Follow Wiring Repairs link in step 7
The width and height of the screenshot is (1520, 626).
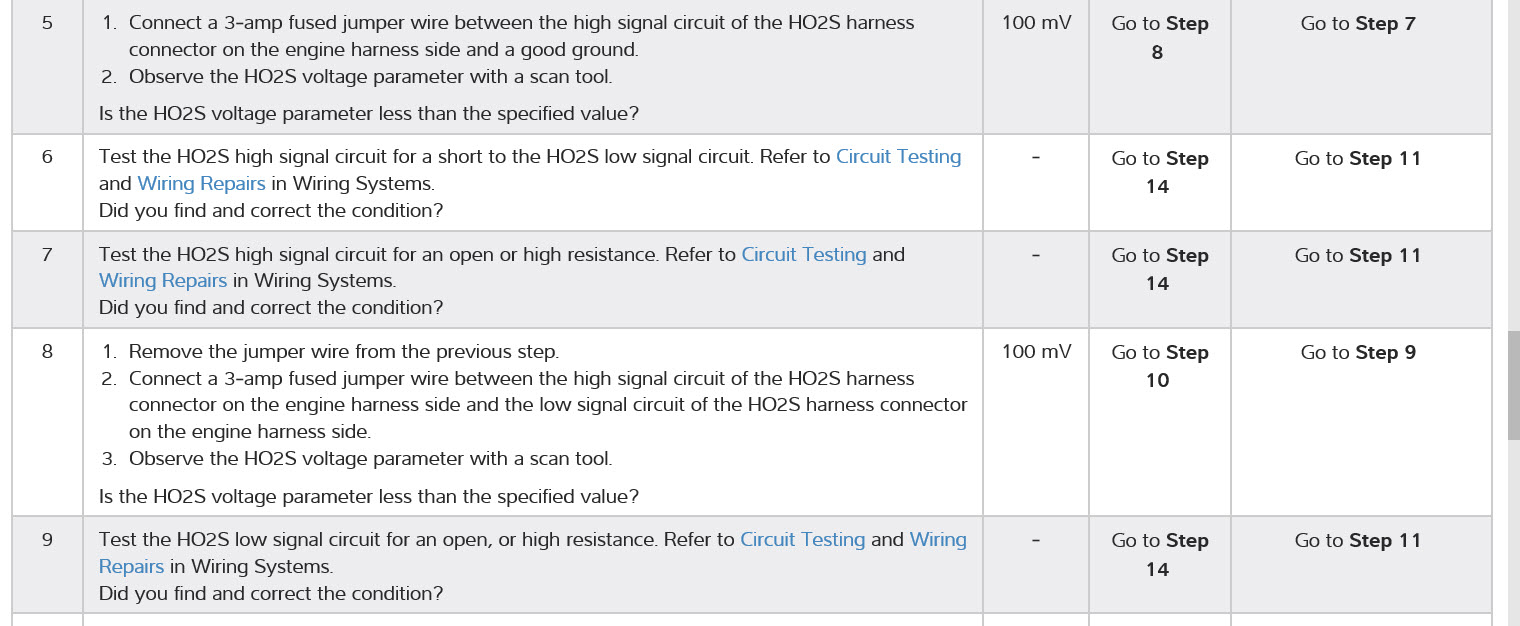click(162, 281)
